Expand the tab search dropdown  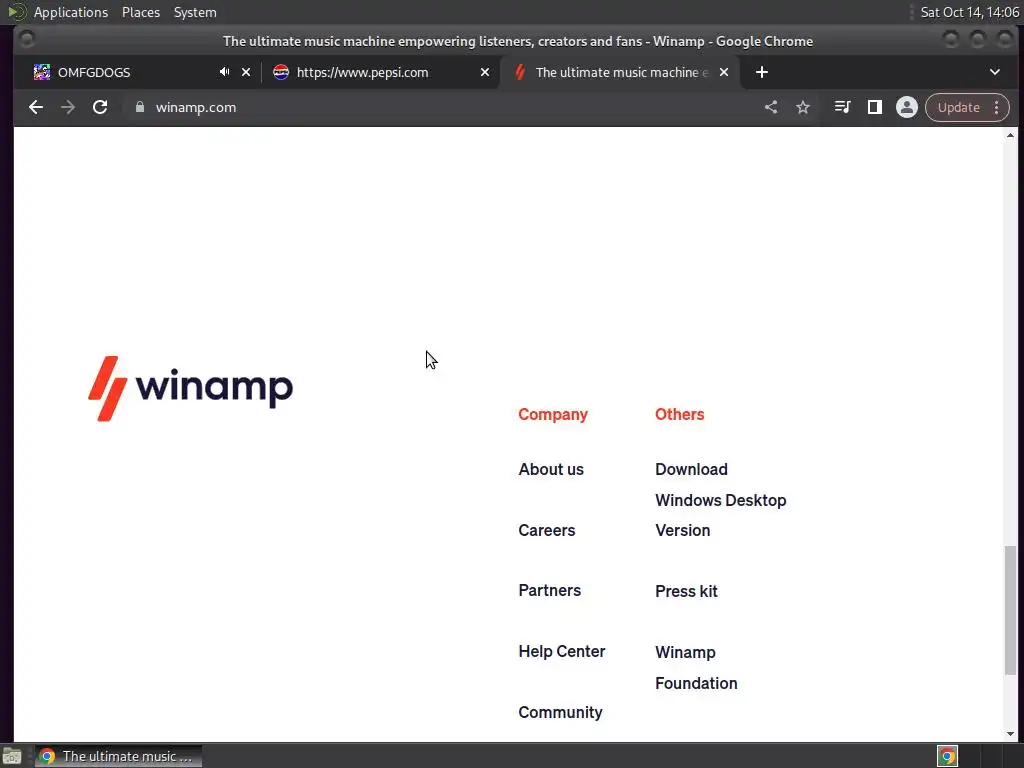995,72
